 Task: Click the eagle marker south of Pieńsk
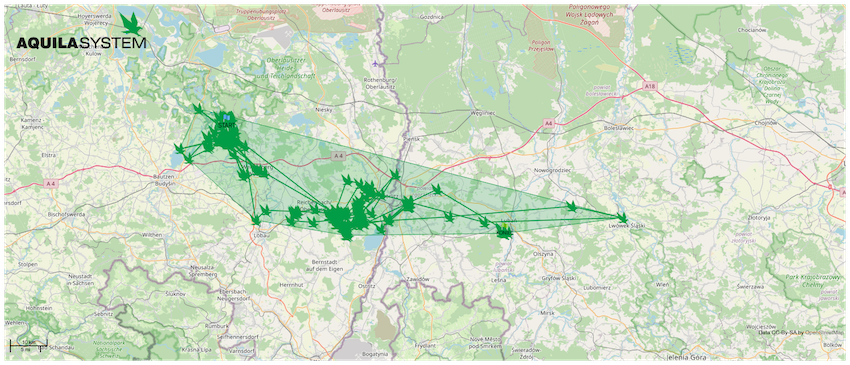coord(395,175)
